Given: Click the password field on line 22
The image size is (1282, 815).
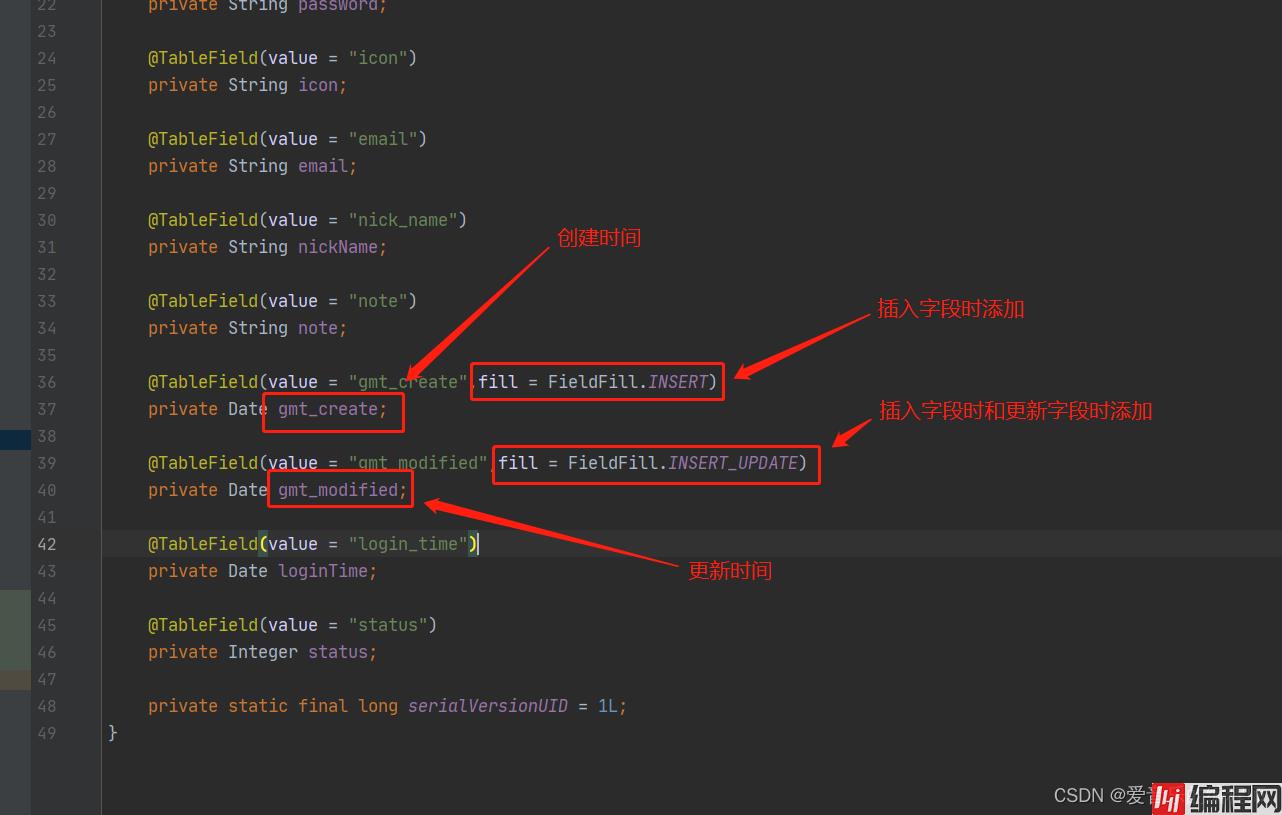Looking at the screenshot, I should click(x=338, y=6).
